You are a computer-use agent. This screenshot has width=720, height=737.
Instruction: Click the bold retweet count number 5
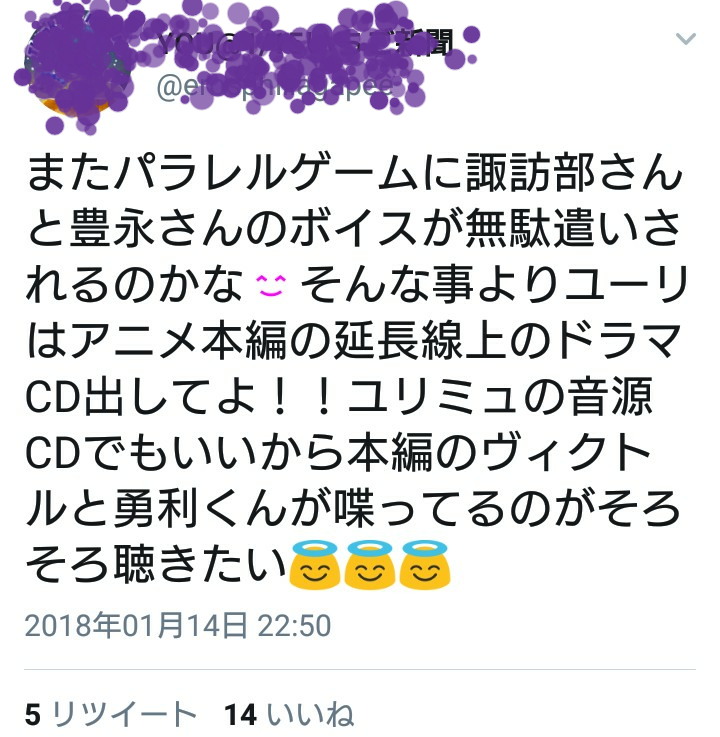pyautogui.click(x=33, y=715)
